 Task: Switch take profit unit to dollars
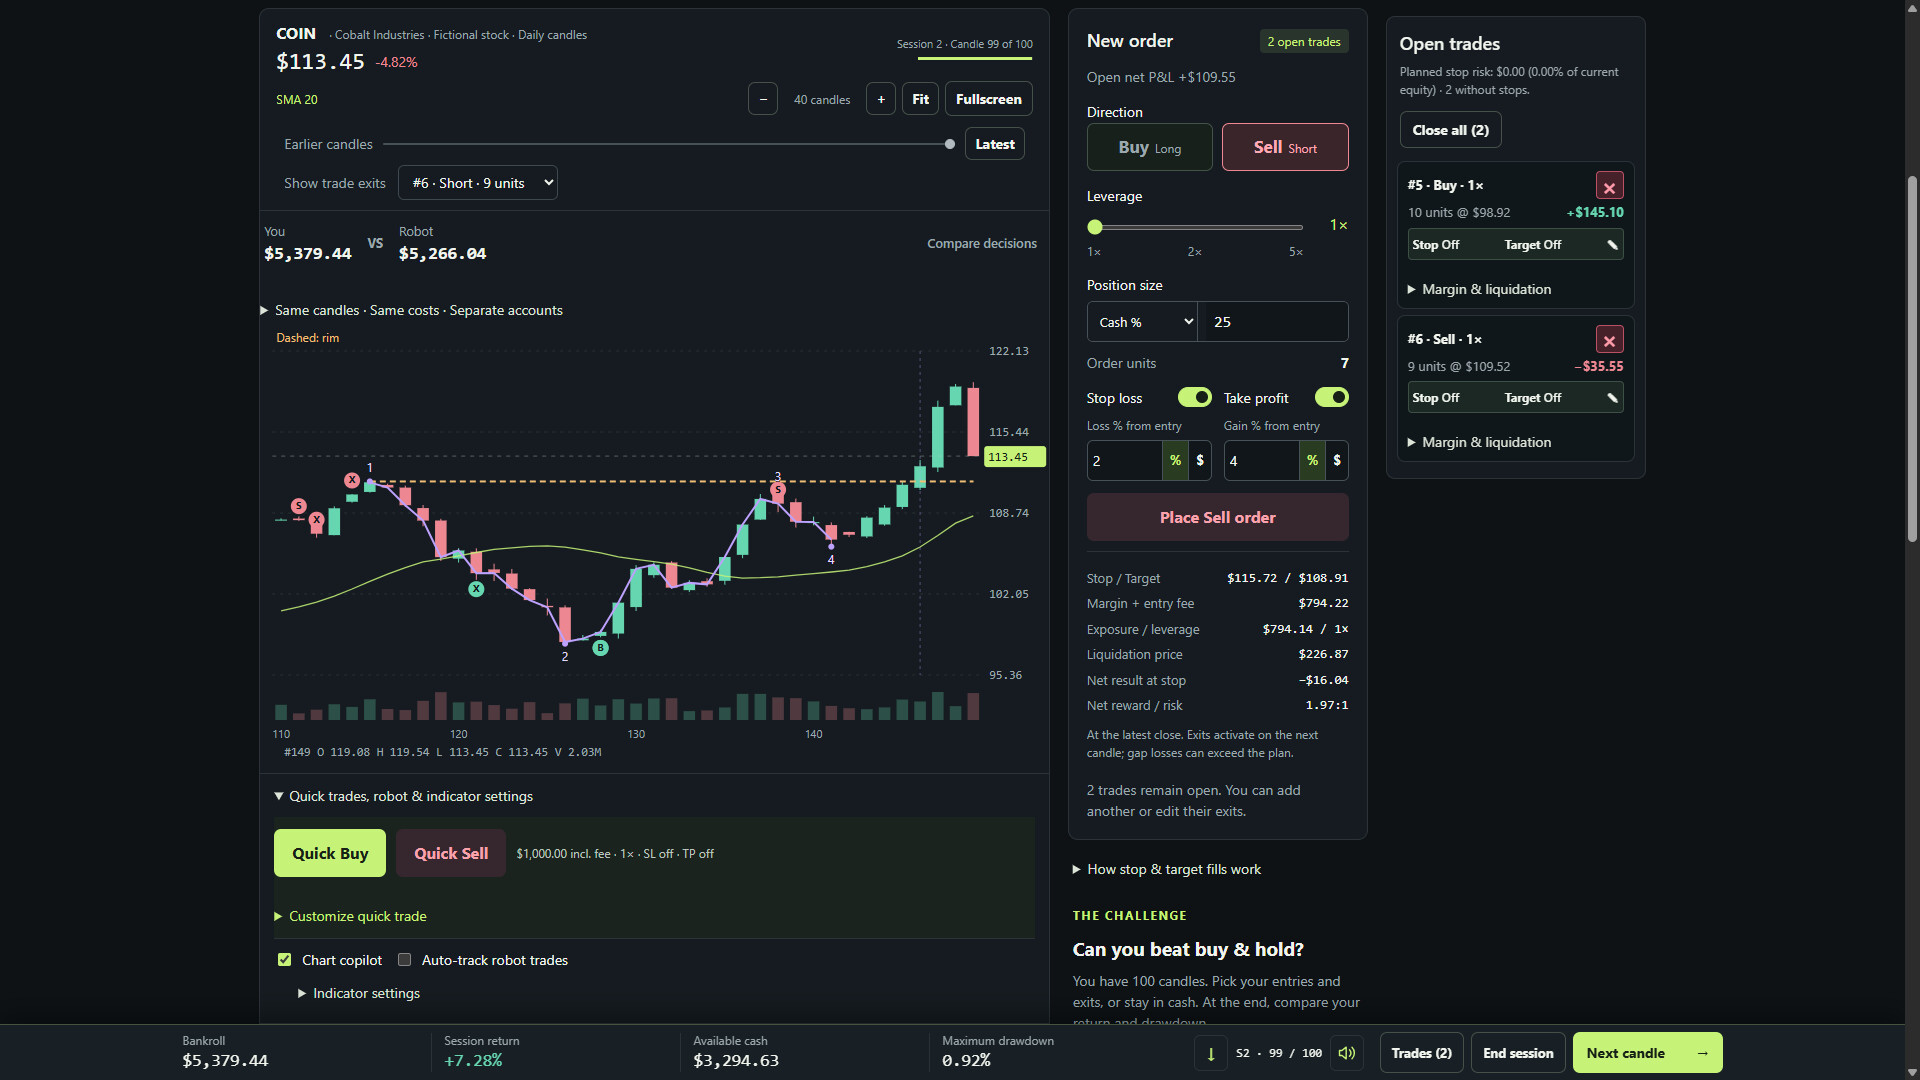(x=1337, y=461)
